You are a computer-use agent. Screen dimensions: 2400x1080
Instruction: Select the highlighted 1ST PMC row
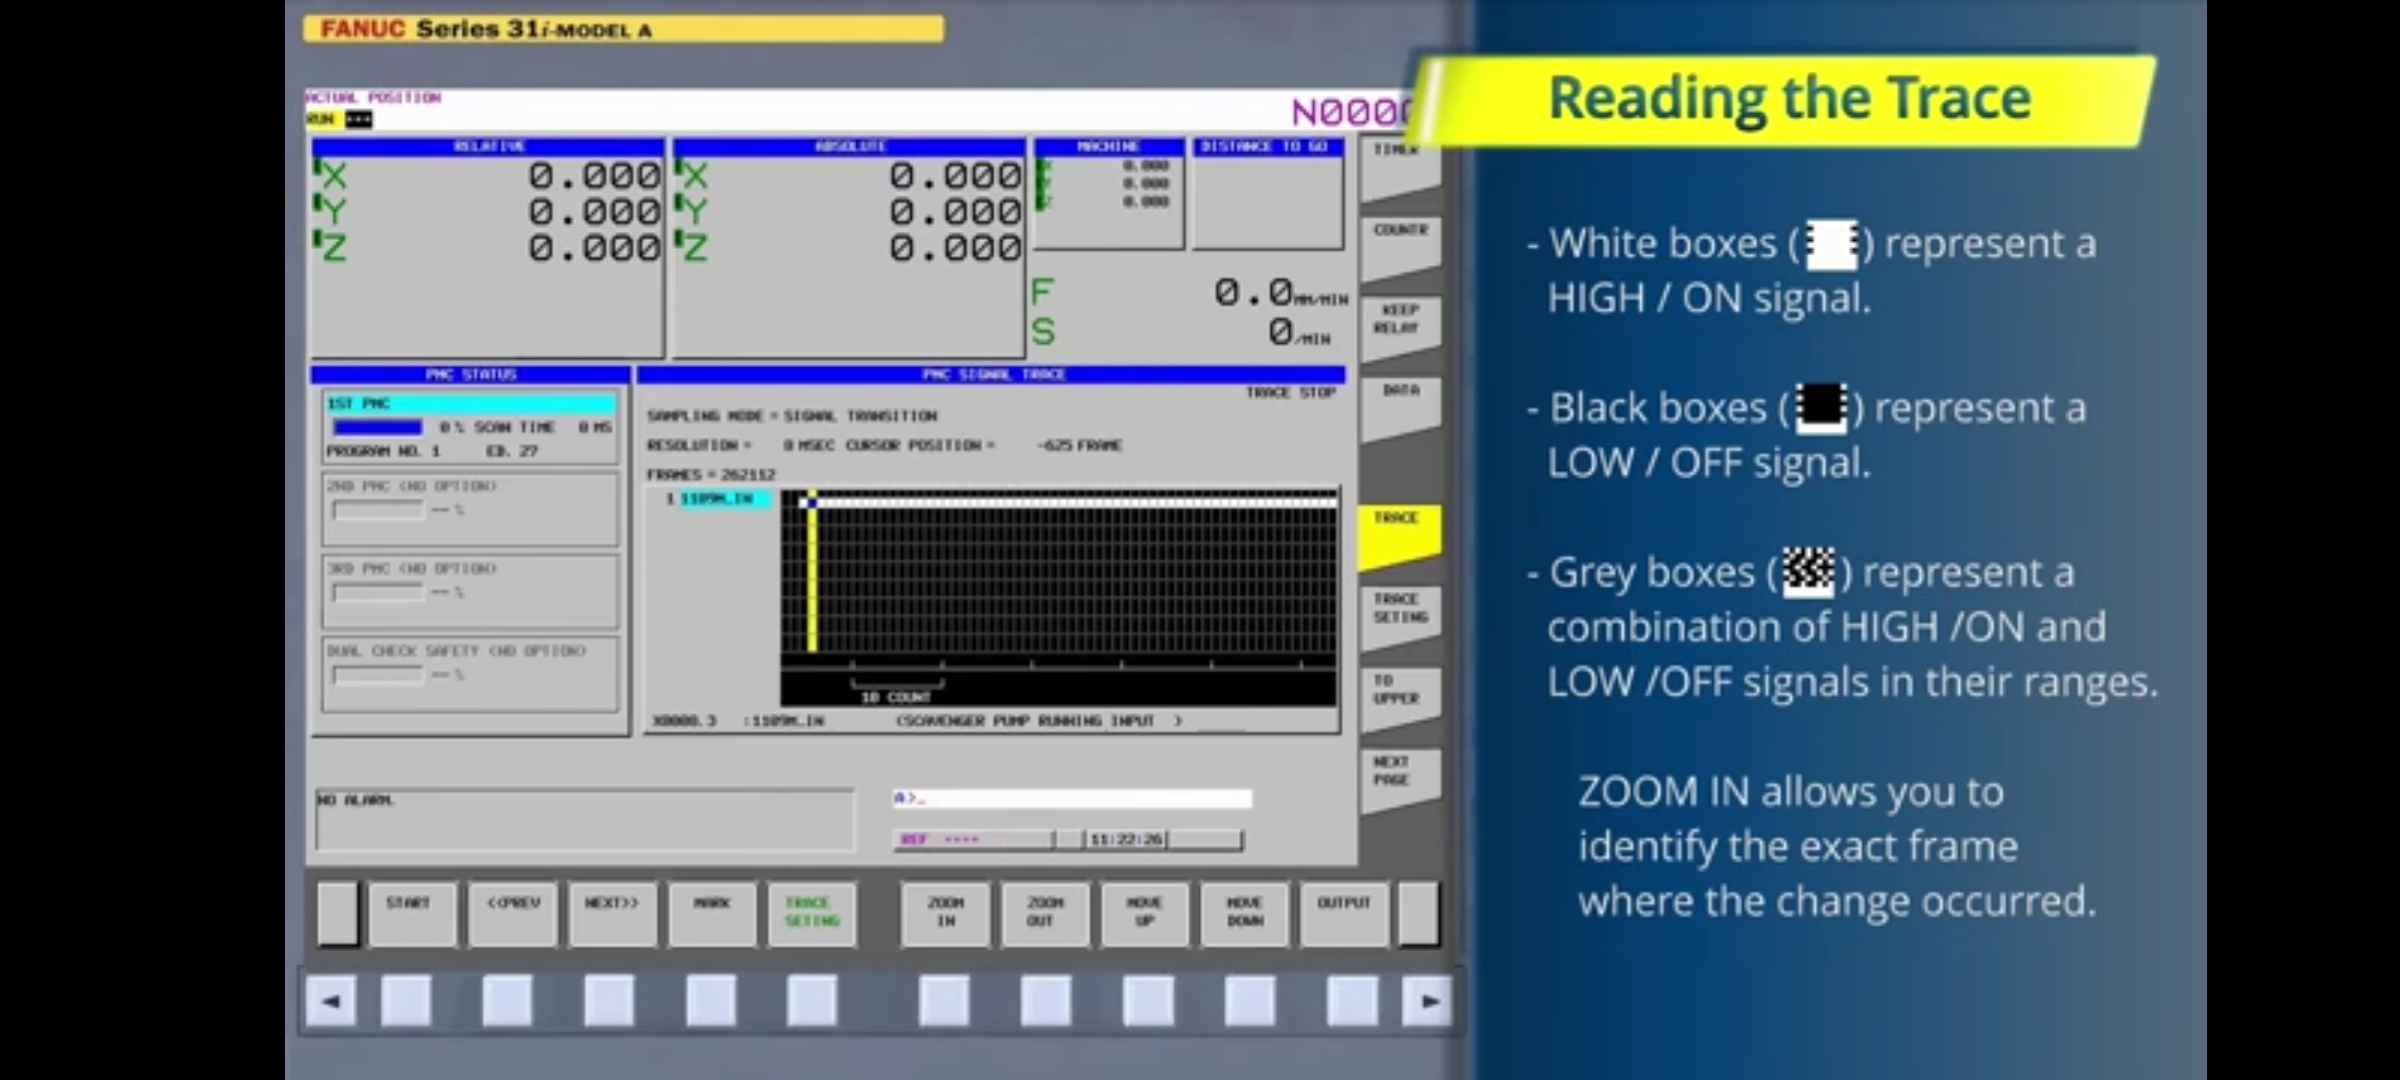coord(470,403)
